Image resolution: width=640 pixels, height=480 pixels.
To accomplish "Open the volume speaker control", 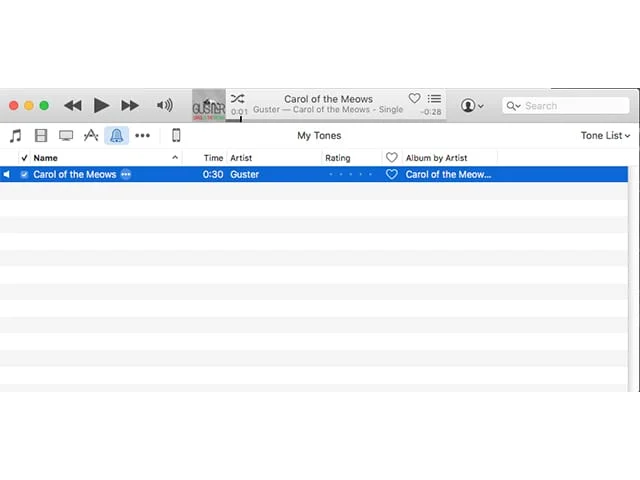I will (164, 105).
